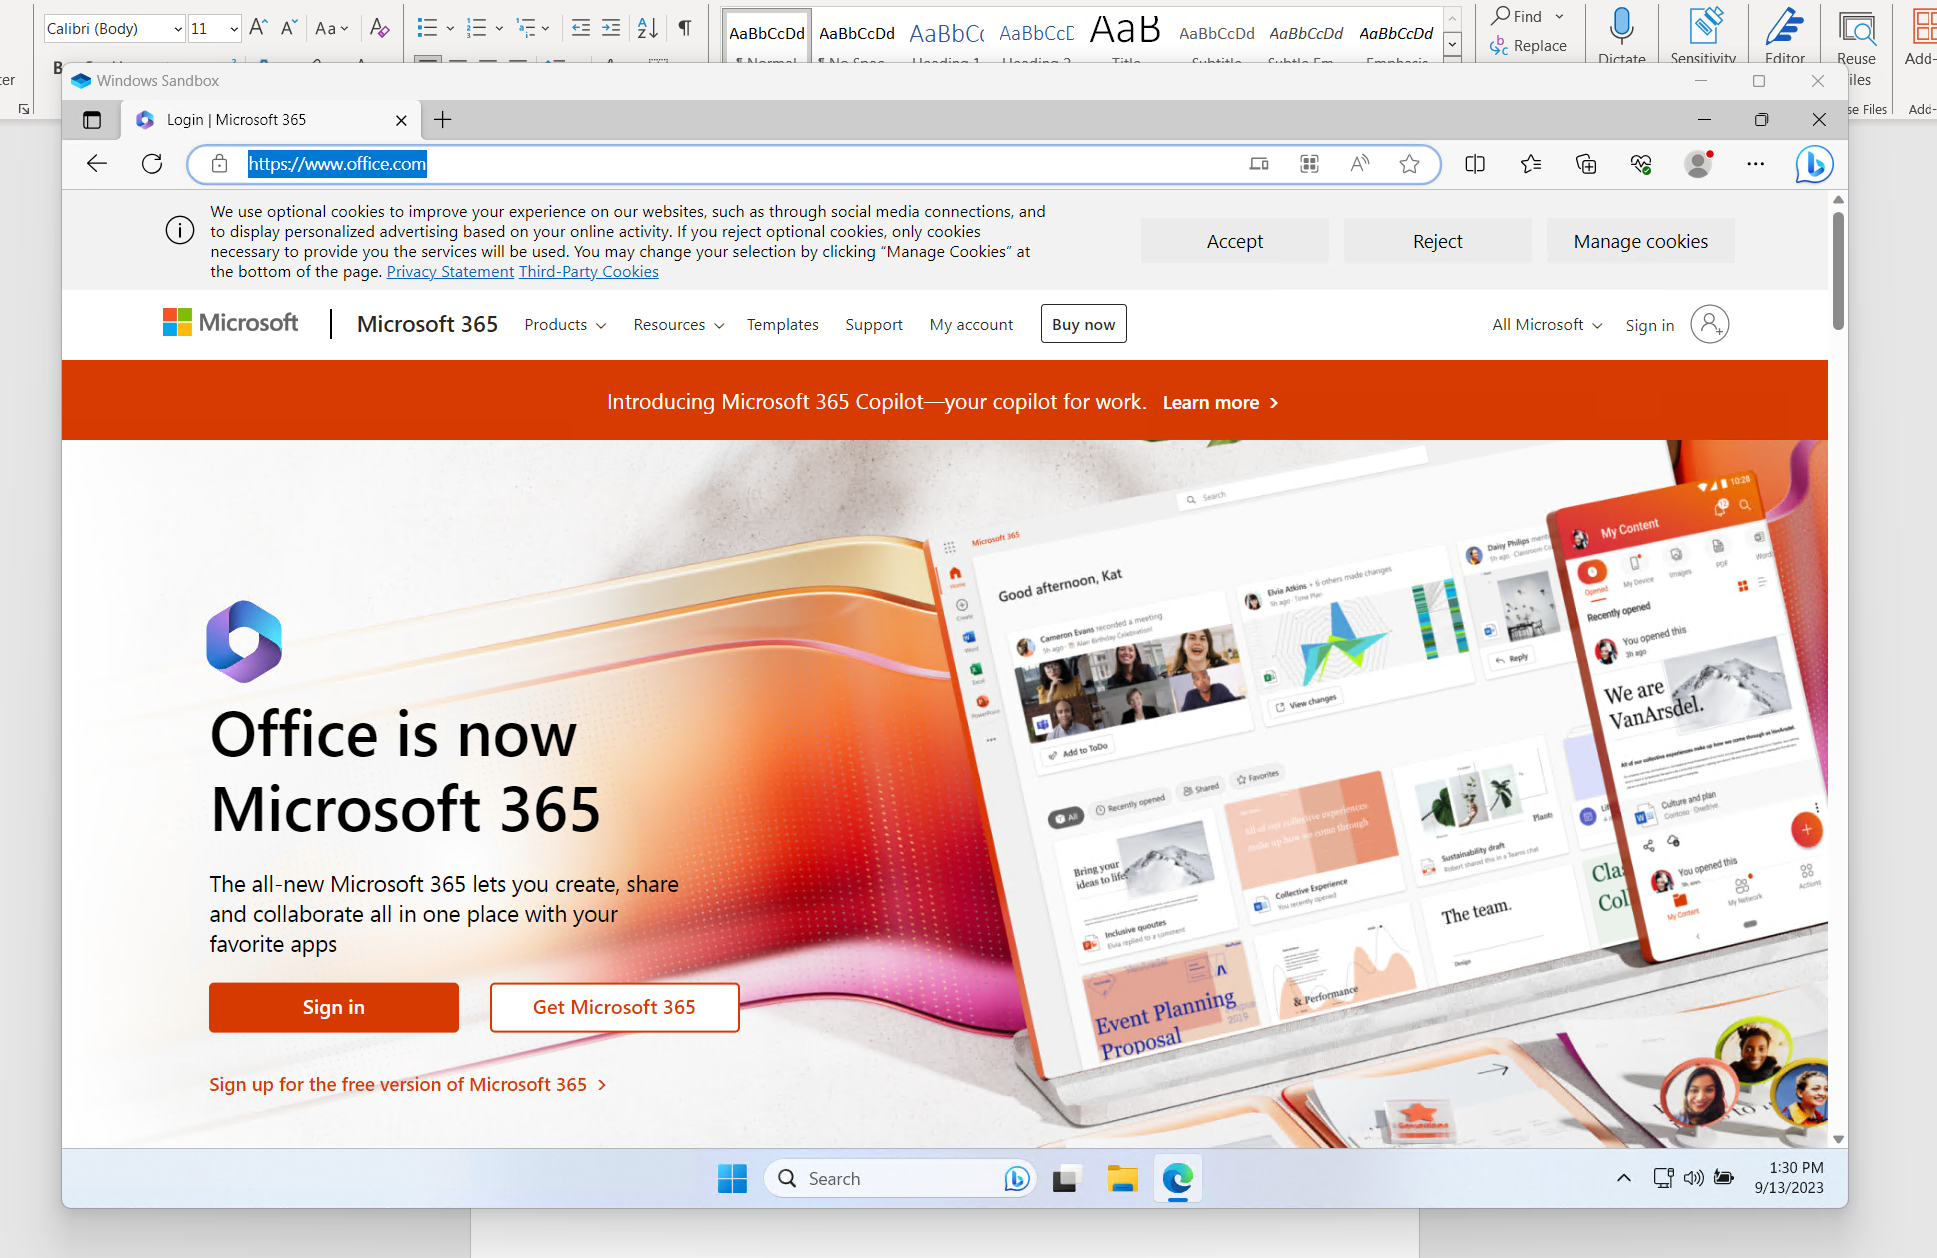Open Word's Find dropdown arrow

1559,16
